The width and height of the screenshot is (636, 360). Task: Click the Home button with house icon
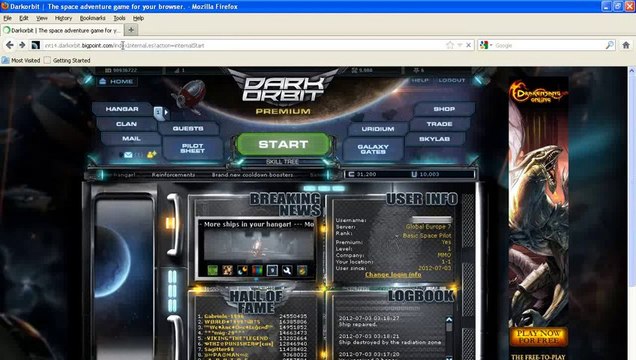click(x=116, y=81)
